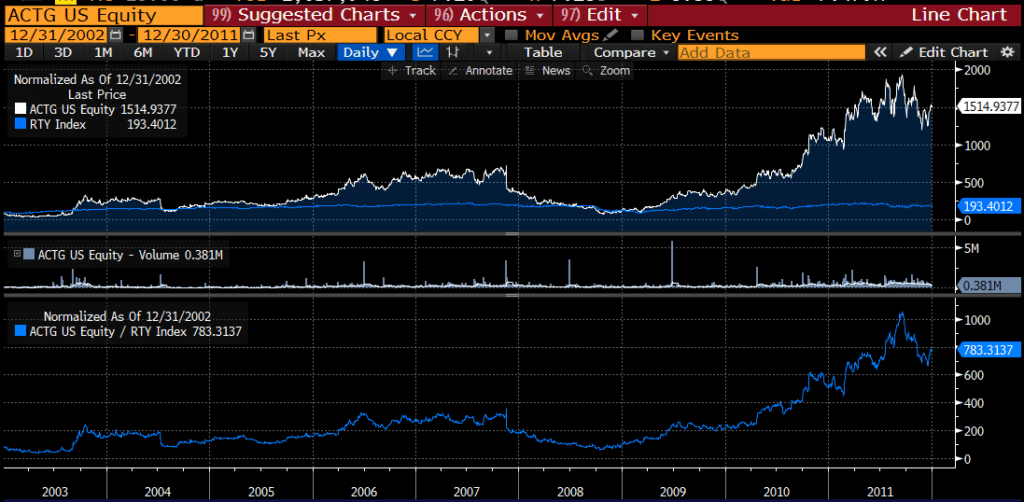Select the YTD time range tab
Image resolution: width=1024 pixels, height=502 pixels.
tap(187, 53)
